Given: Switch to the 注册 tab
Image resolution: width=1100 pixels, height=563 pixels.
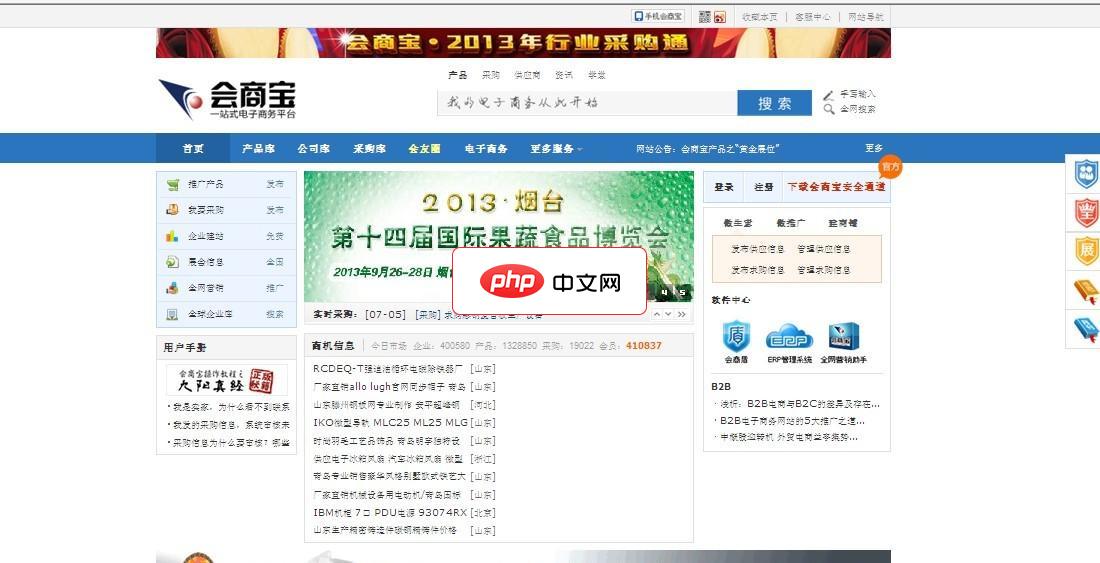Looking at the screenshot, I should pos(764,187).
